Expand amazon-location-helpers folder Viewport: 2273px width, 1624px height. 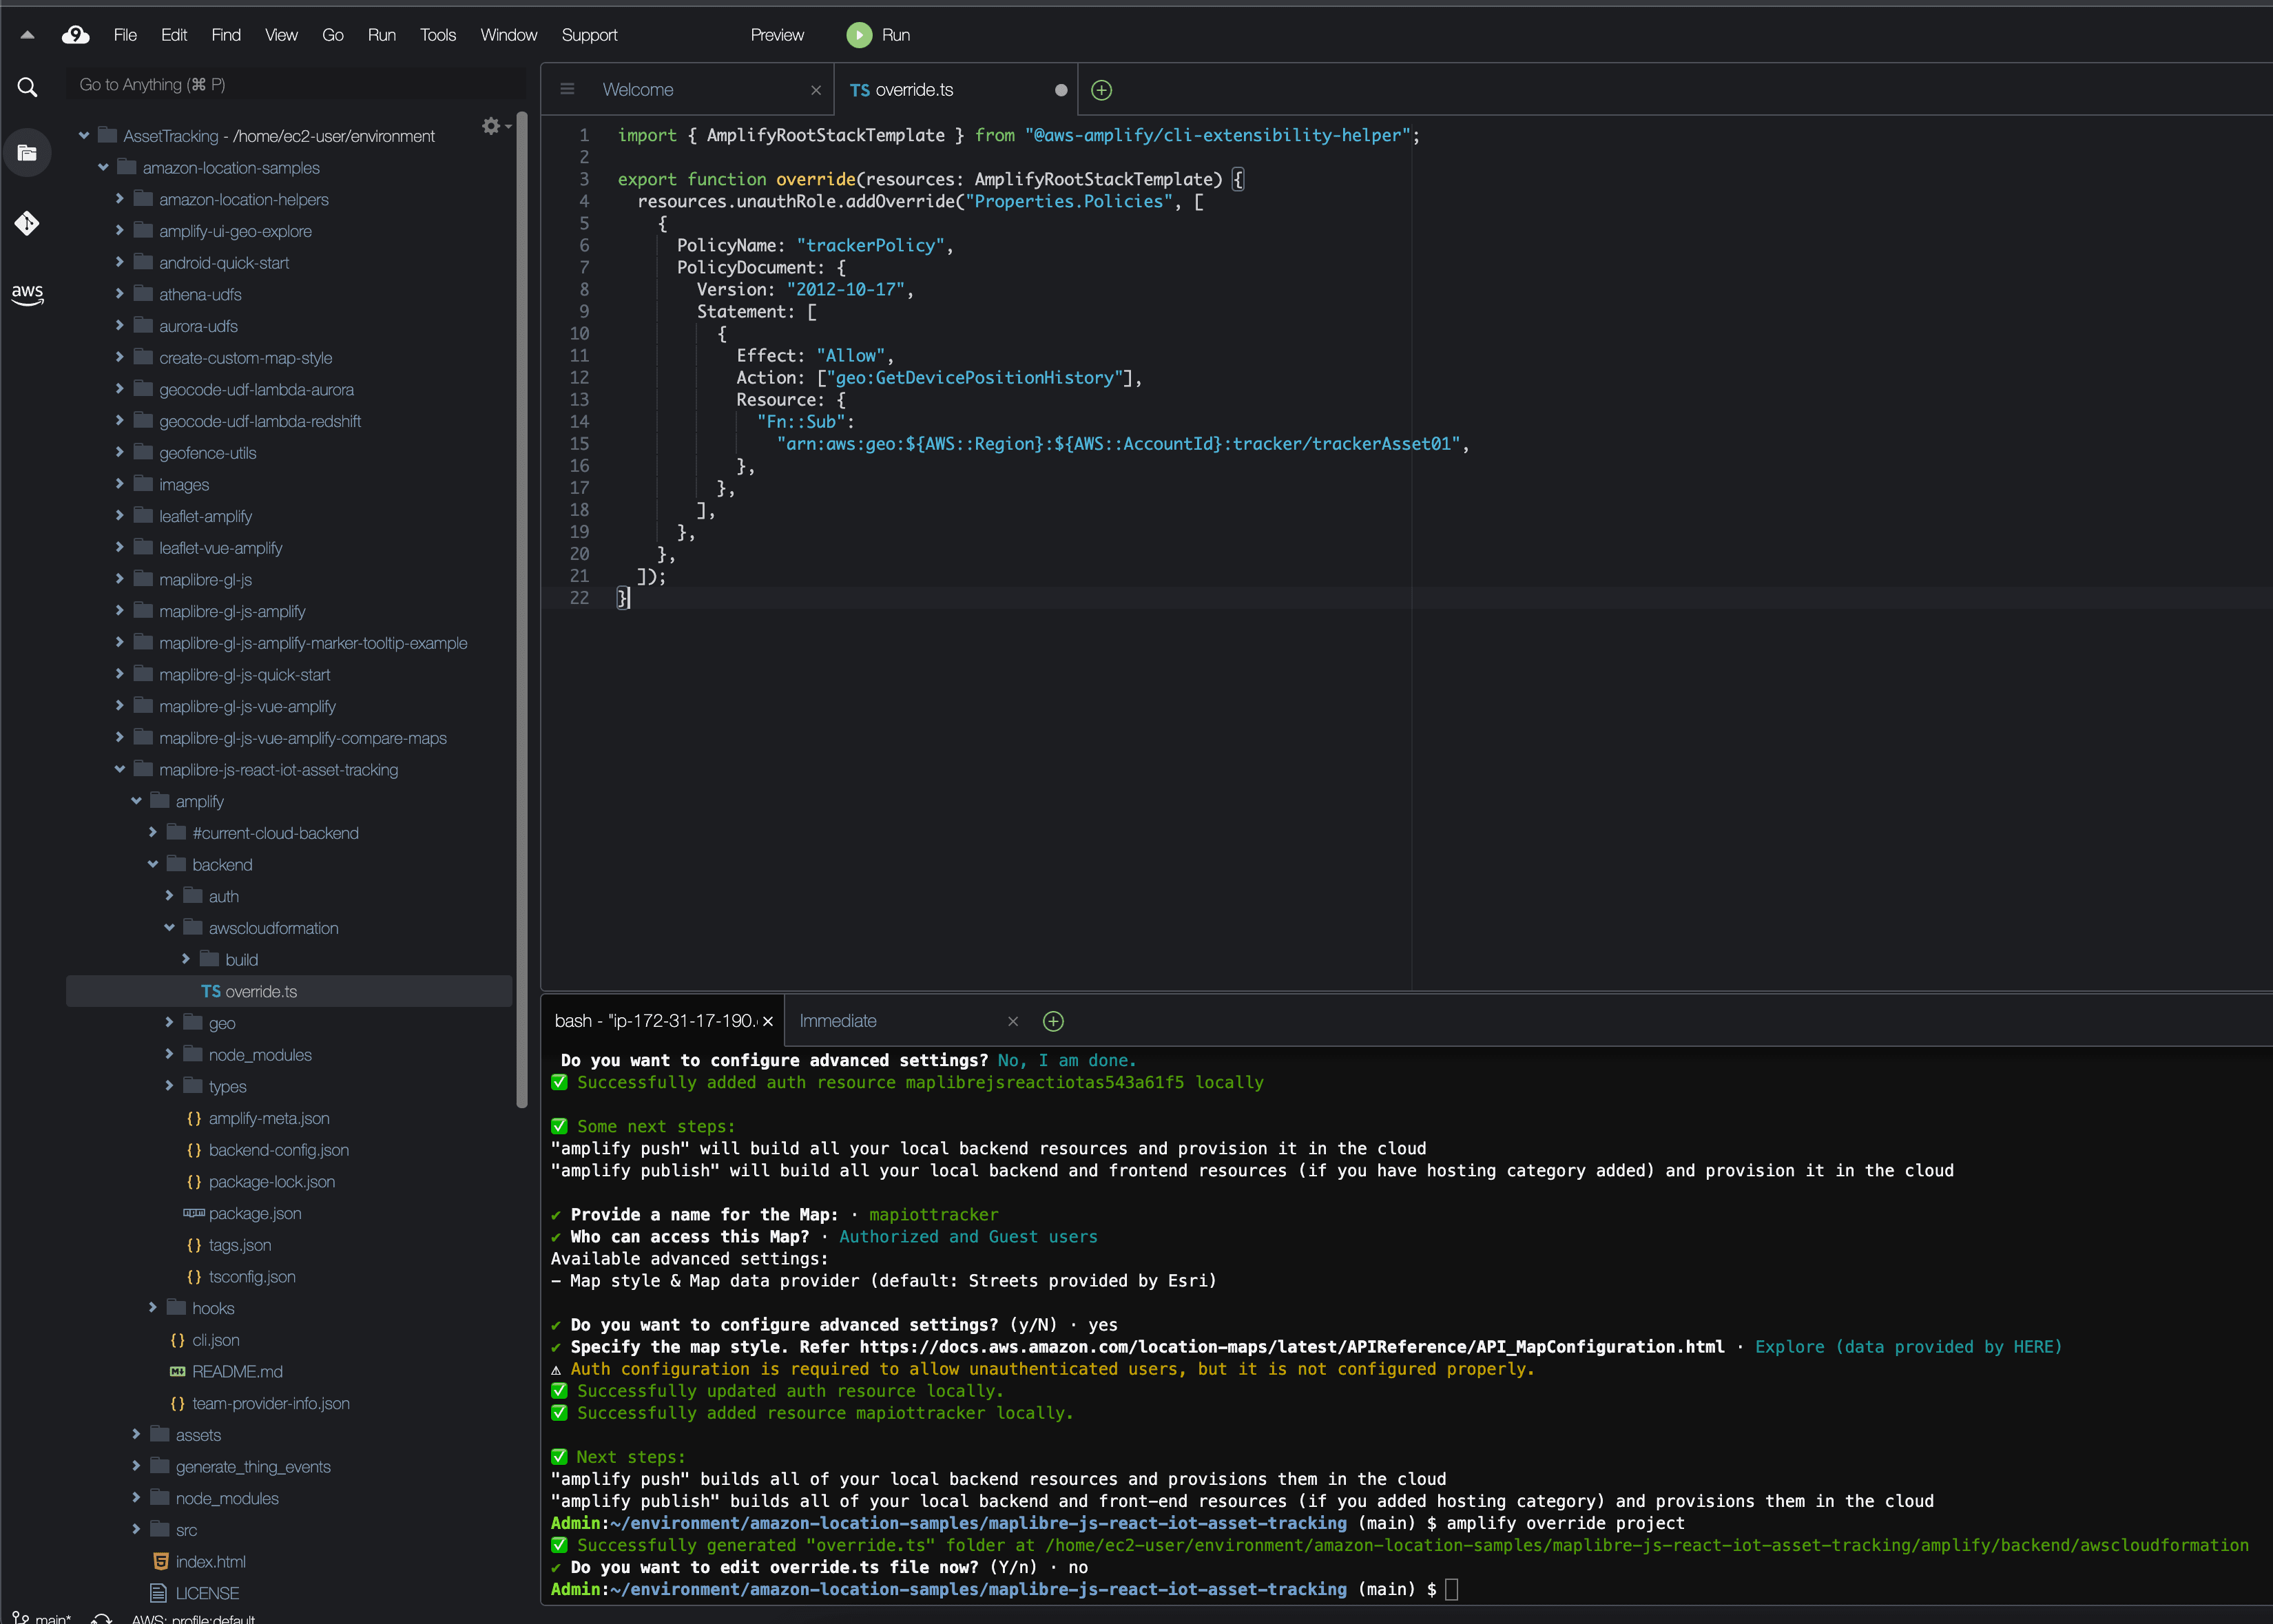tap(119, 199)
